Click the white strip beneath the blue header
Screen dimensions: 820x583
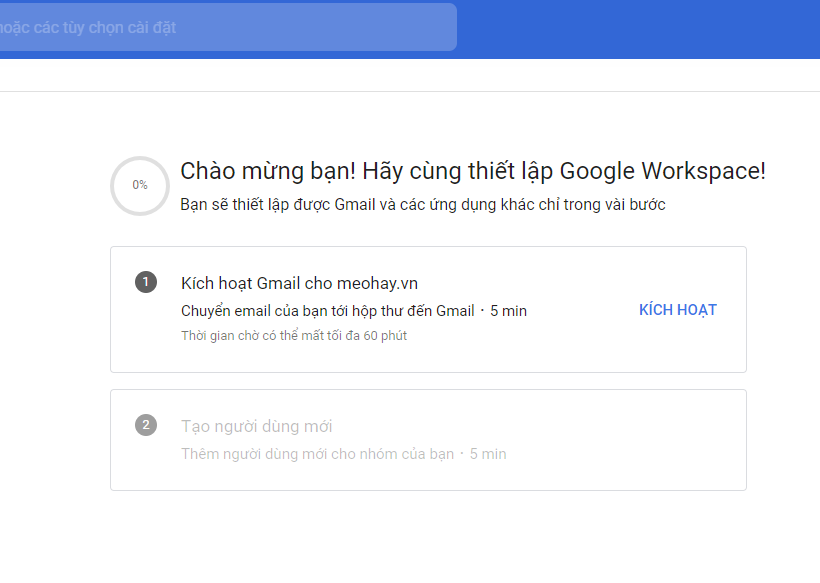[410, 75]
